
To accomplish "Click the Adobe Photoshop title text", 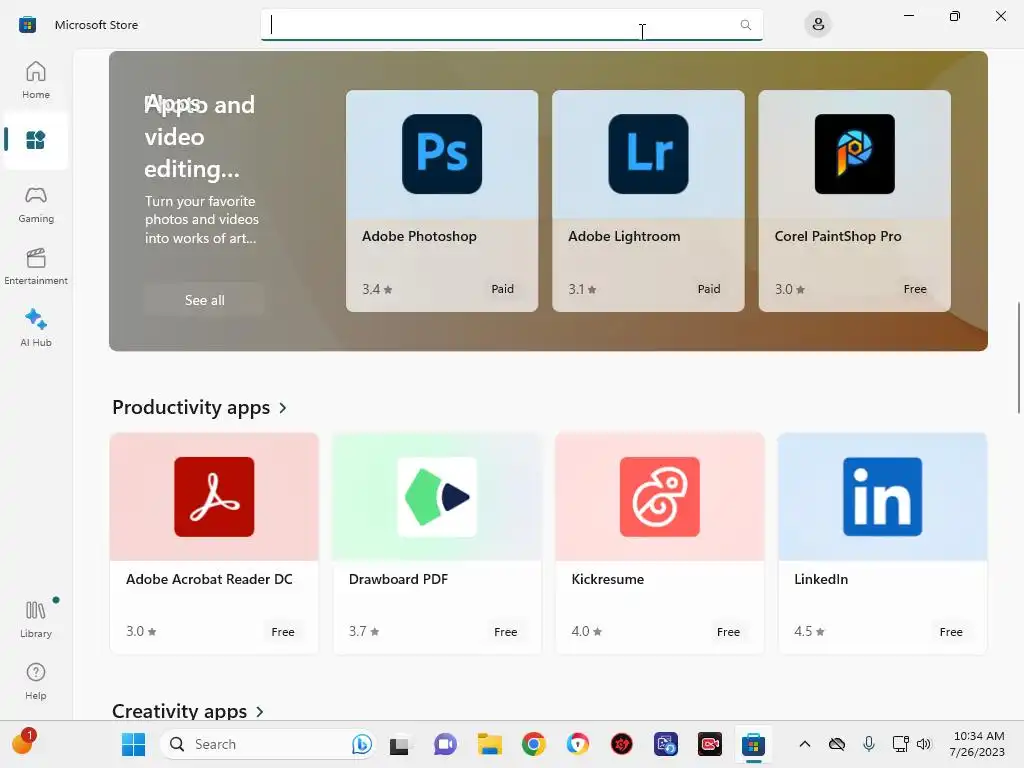I will point(419,236).
